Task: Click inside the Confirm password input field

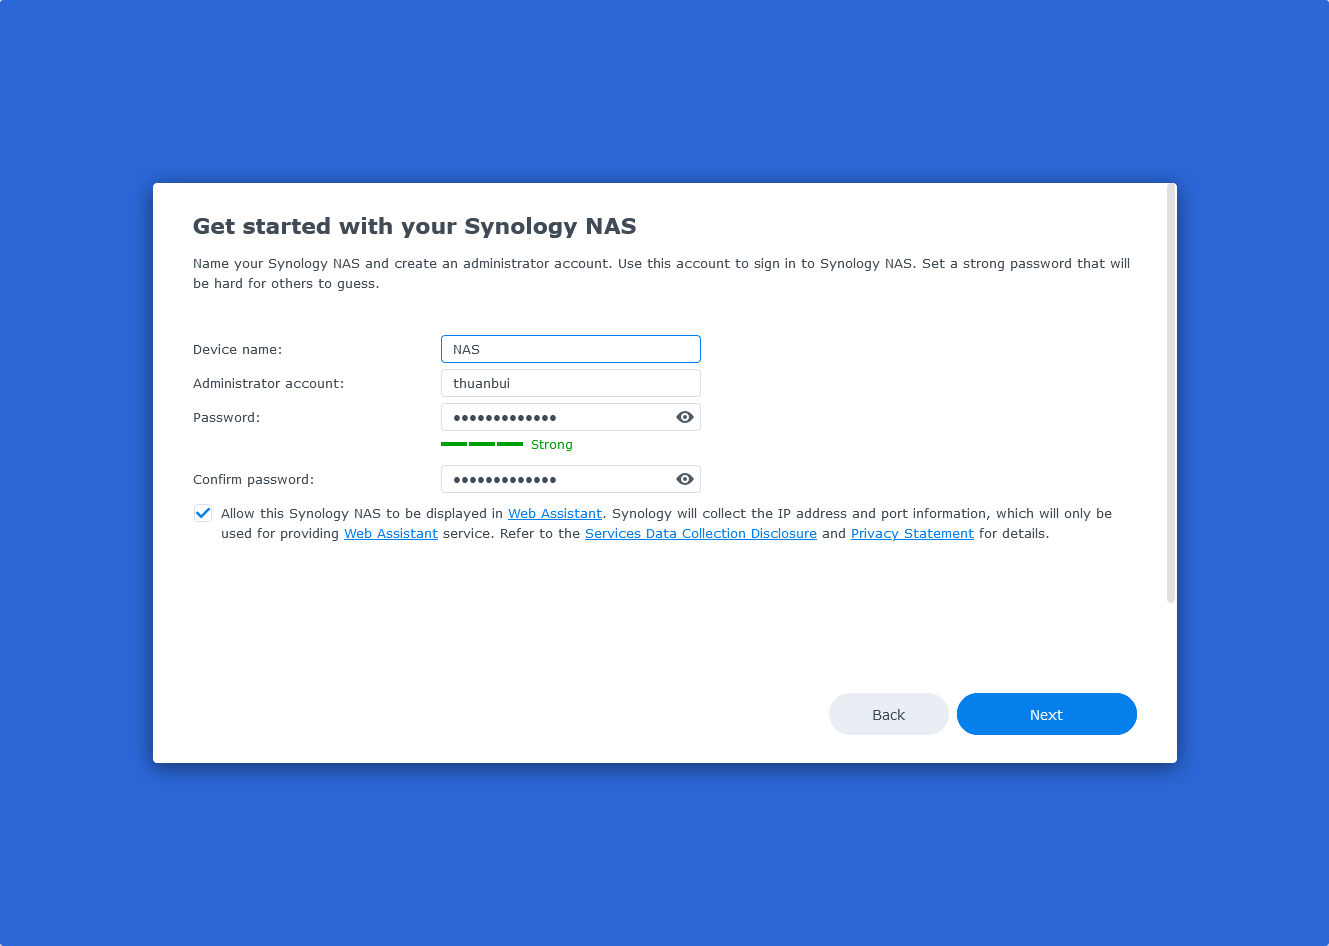Action: click(x=555, y=479)
